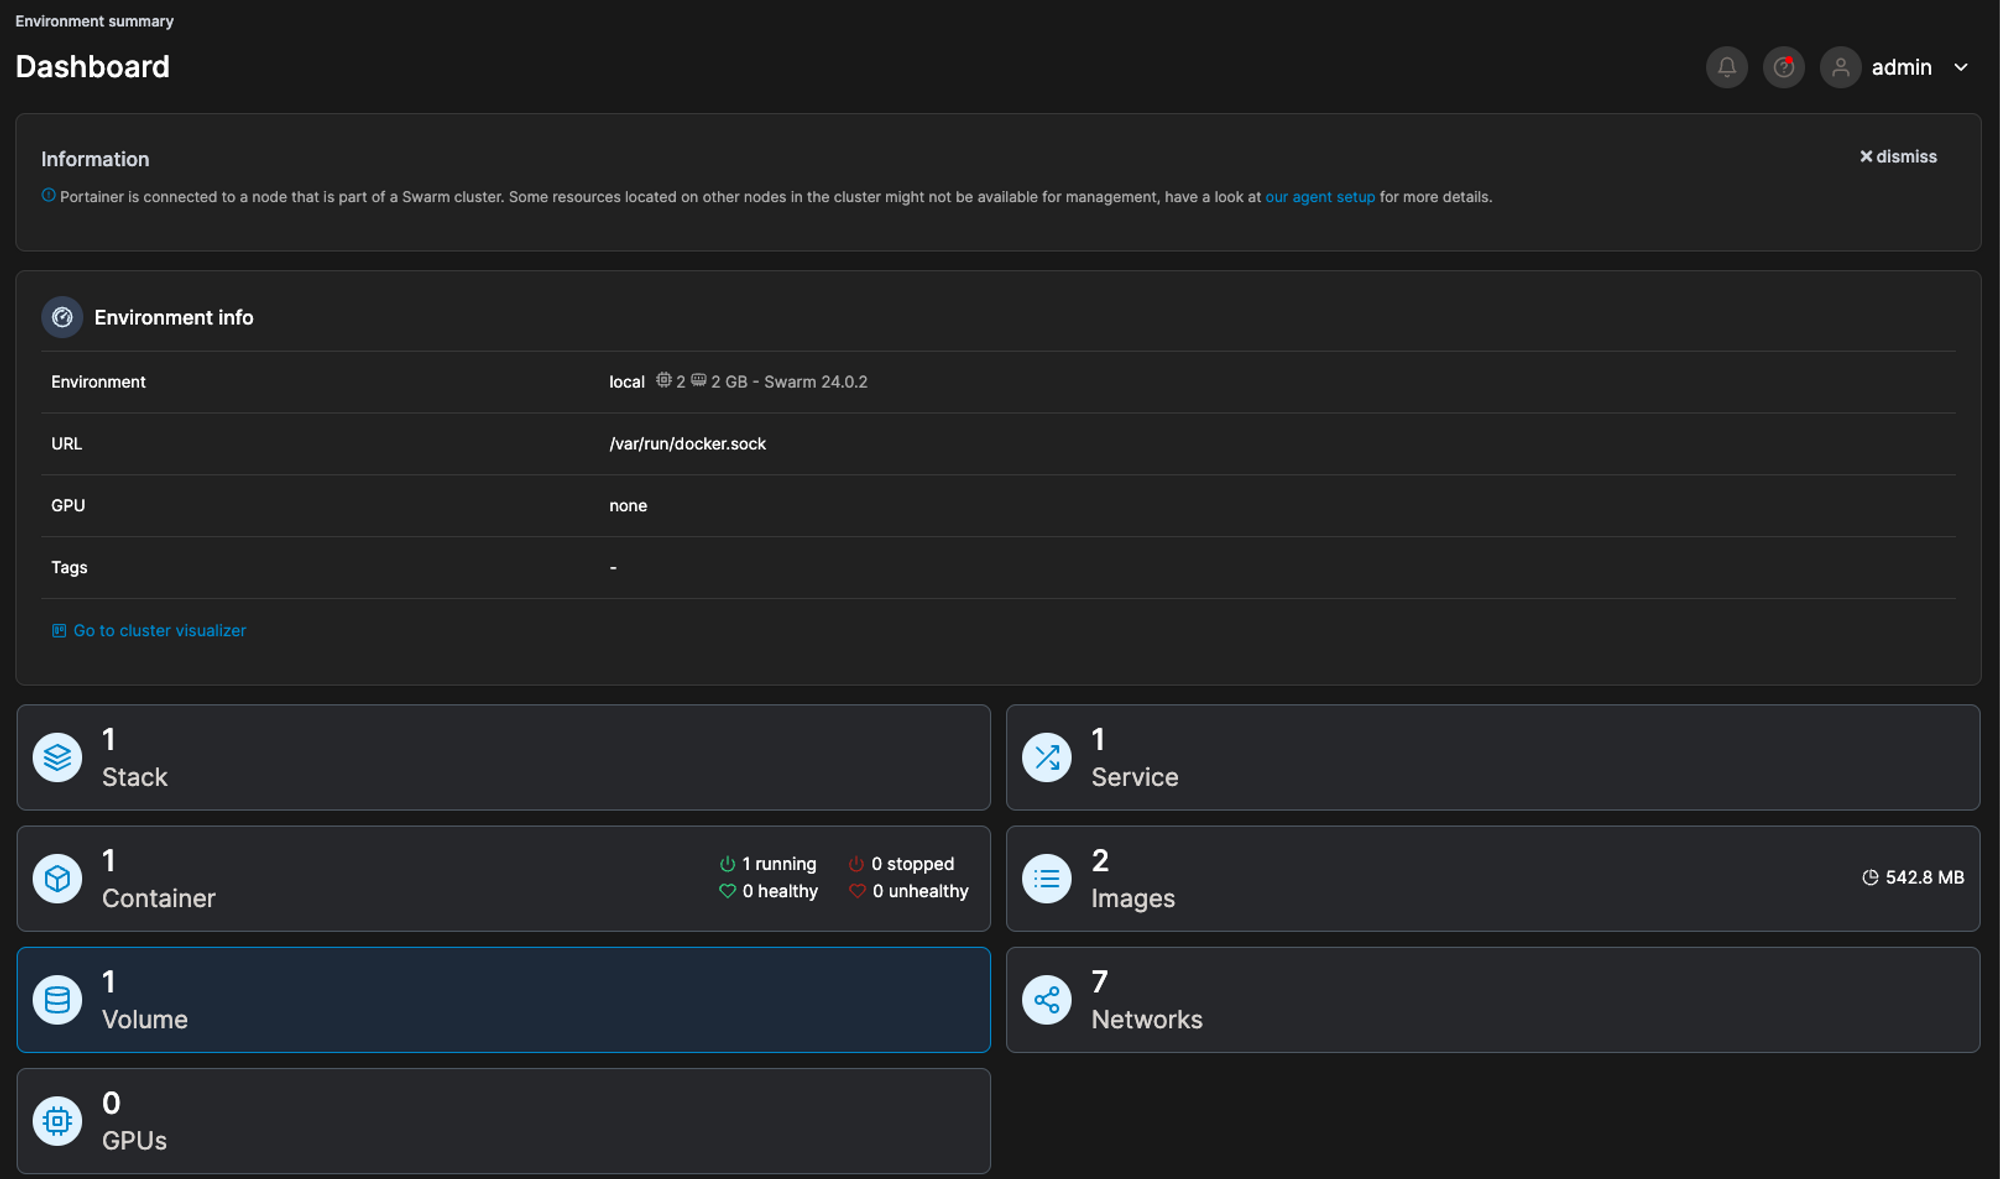Click the CPU count icon beside local
This screenshot has height=1179, width=2000.
tap(663, 380)
